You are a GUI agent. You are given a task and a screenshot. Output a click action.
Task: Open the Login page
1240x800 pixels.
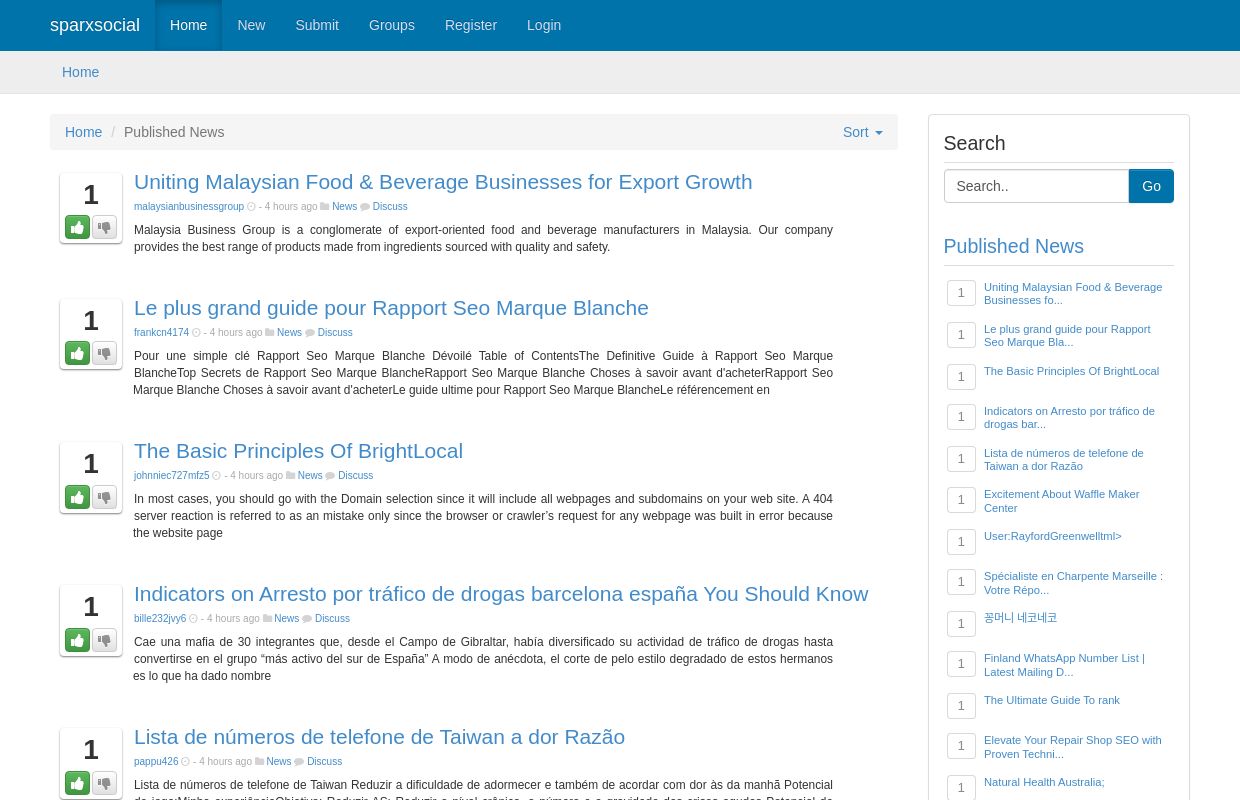544,25
